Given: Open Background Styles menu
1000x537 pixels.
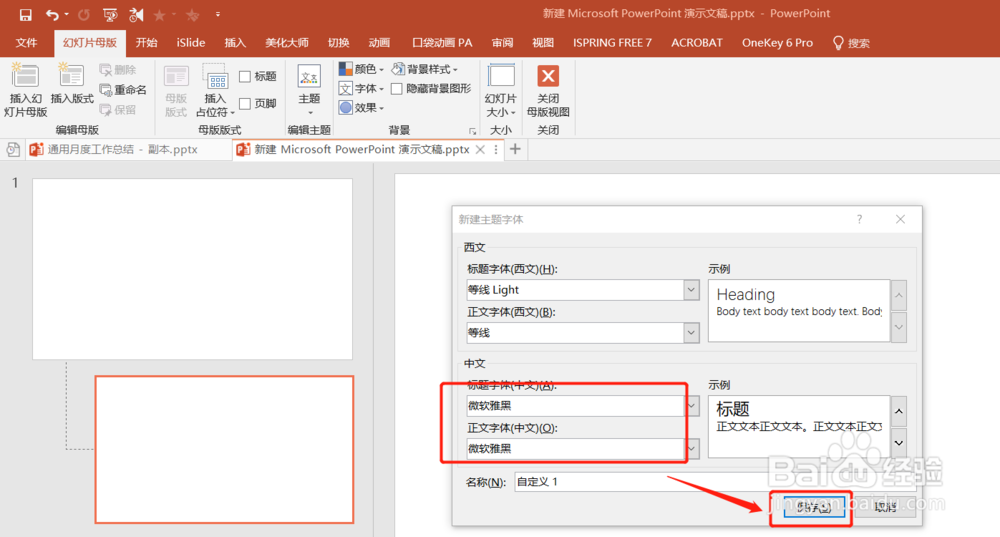Looking at the screenshot, I should [425, 69].
